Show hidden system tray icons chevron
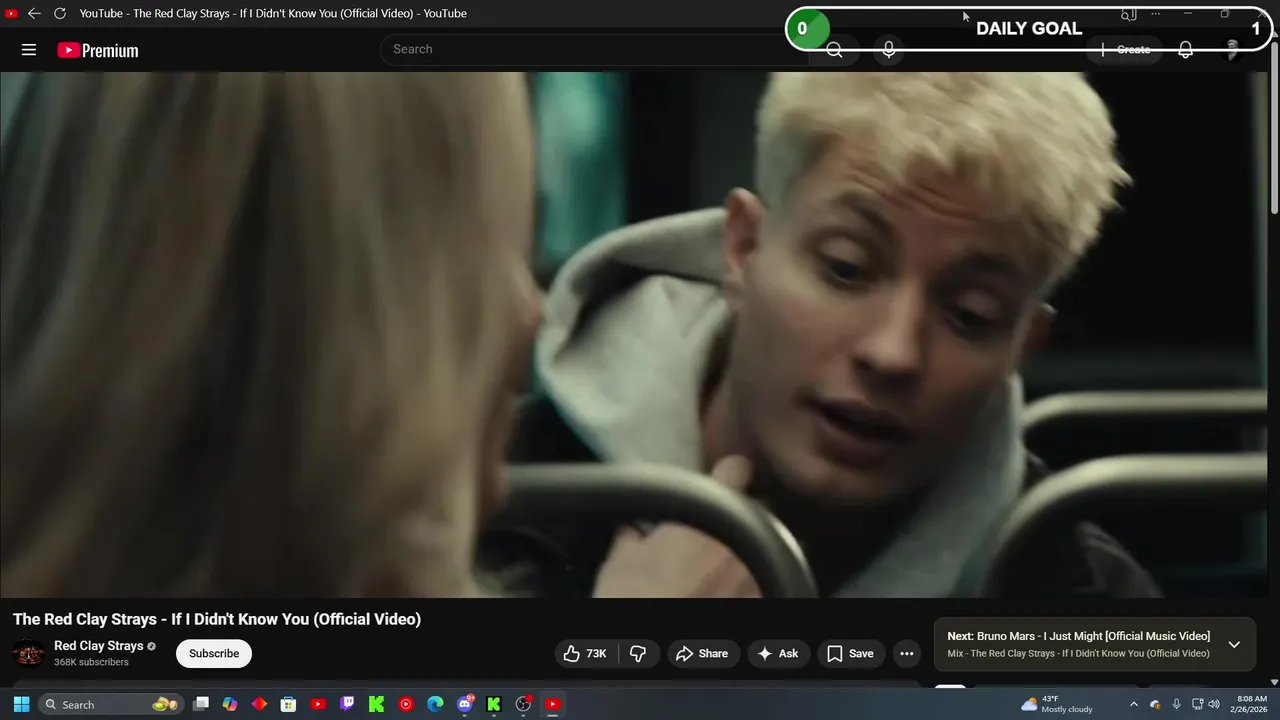This screenshot has height=720, width=1280. coord(1133,704)
